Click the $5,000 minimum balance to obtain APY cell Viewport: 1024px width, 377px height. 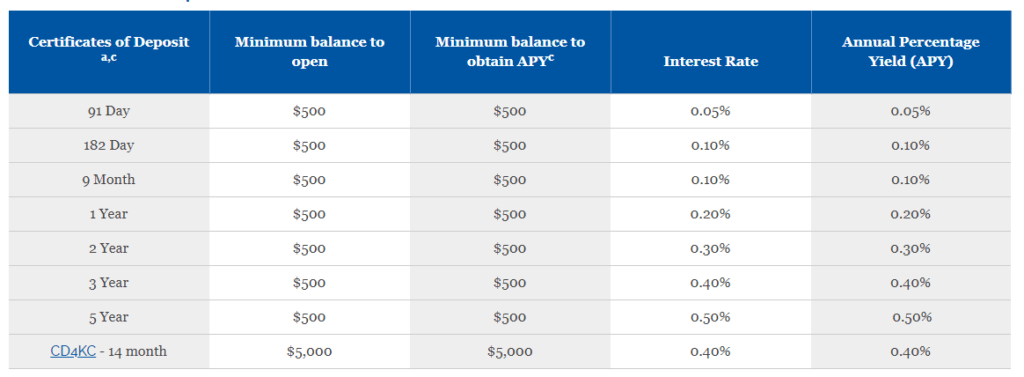coord(510,352)
